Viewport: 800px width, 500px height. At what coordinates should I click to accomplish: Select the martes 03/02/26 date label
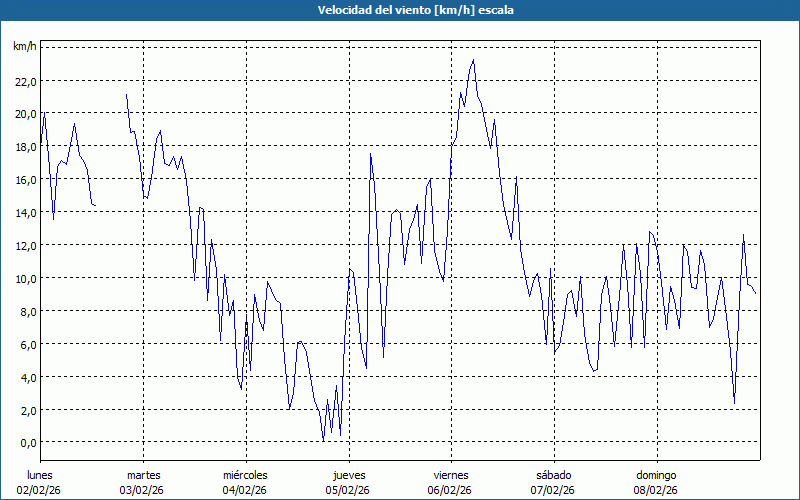[x=143, y=482]
